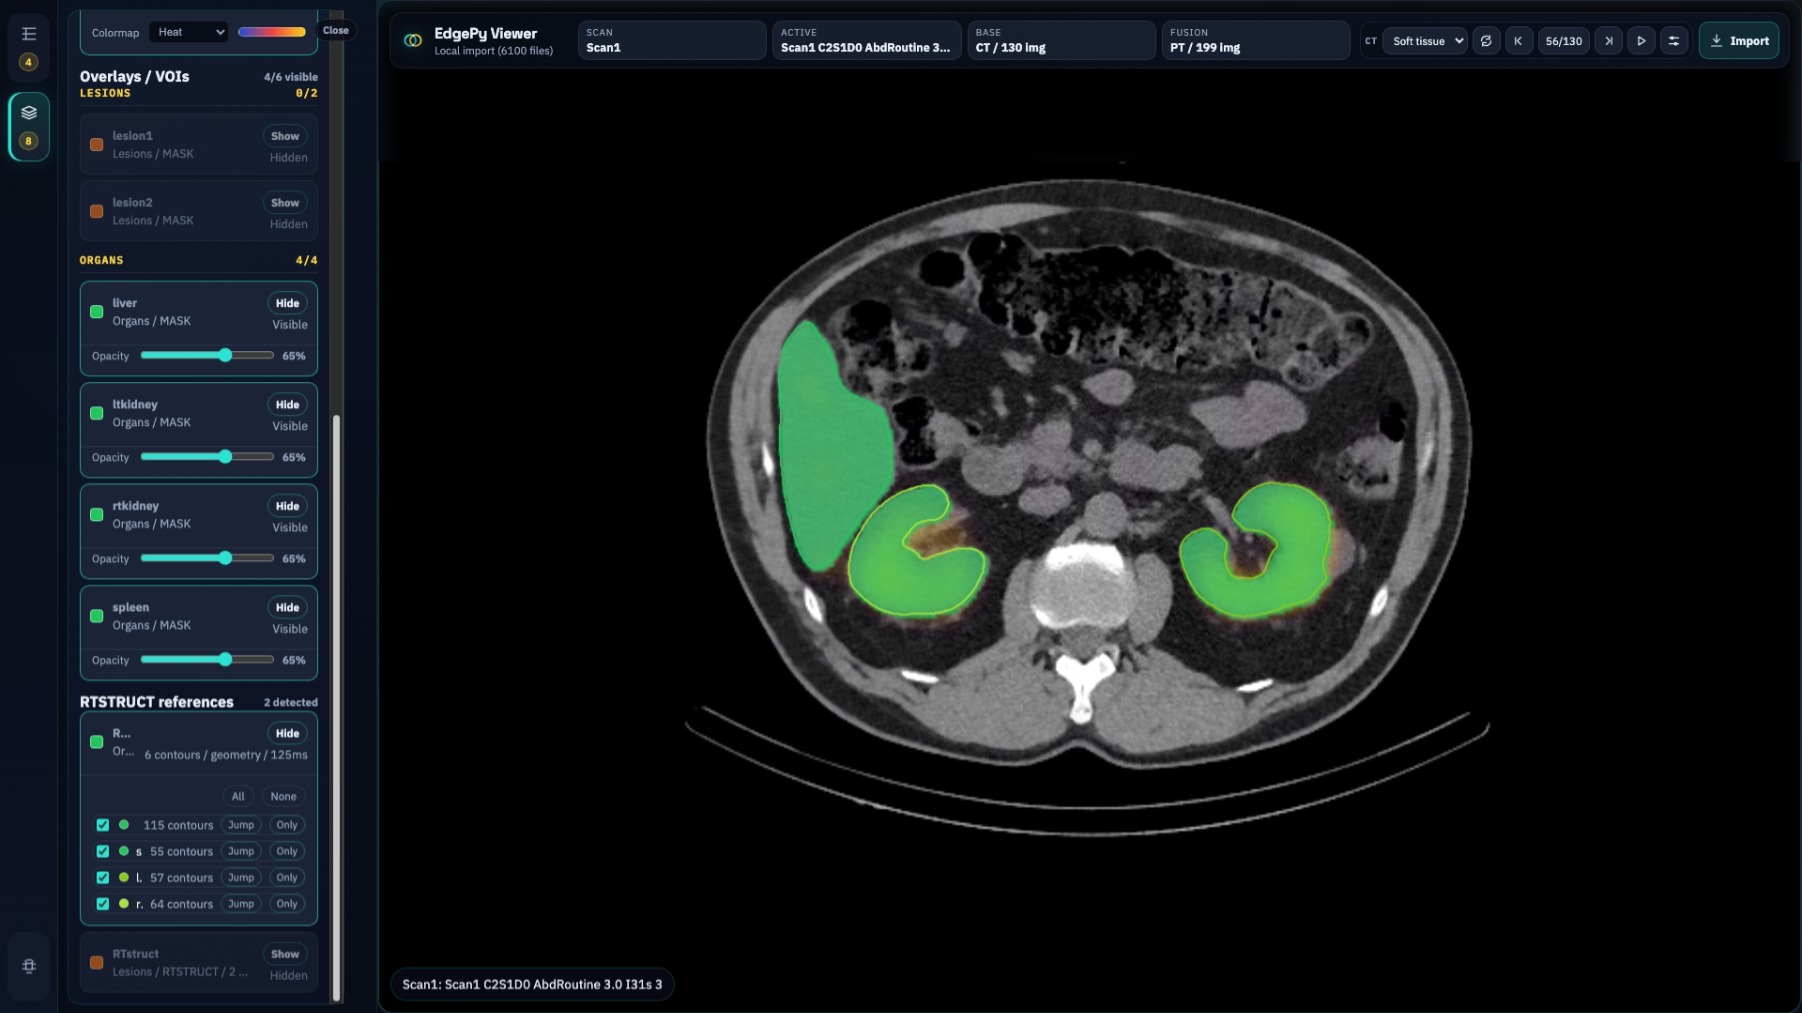
Task: Select the Active Scan1 AbdRoutine series box
Action: [x=866, y=41]
